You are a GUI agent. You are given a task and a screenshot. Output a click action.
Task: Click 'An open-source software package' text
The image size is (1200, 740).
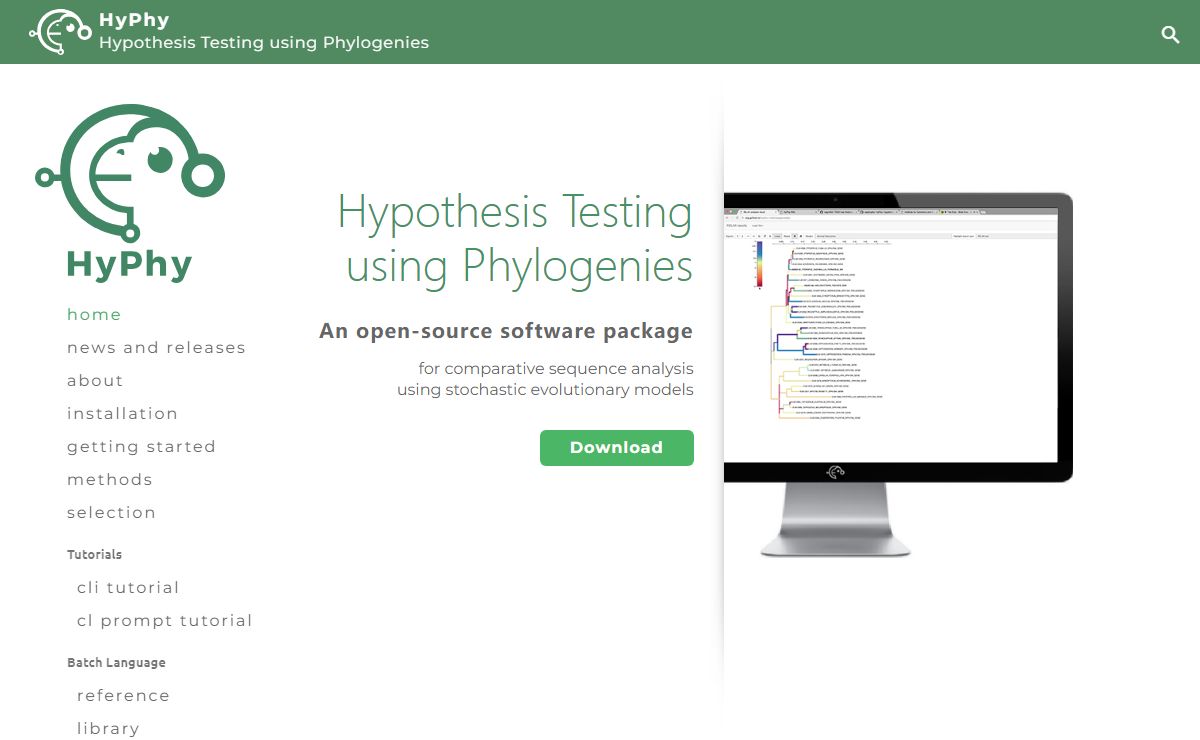coord(505,331)
